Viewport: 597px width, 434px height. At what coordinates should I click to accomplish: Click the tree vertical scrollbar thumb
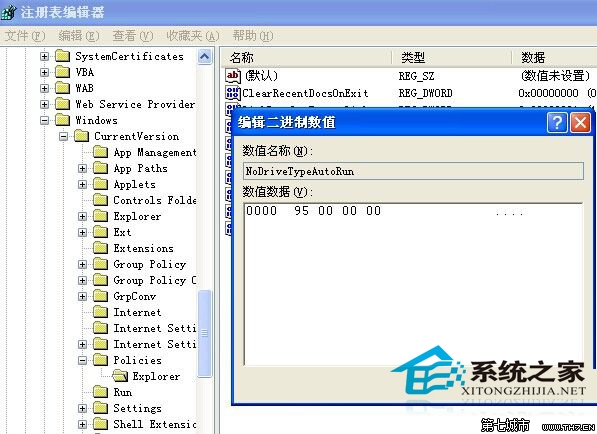[x=204, y=333]
